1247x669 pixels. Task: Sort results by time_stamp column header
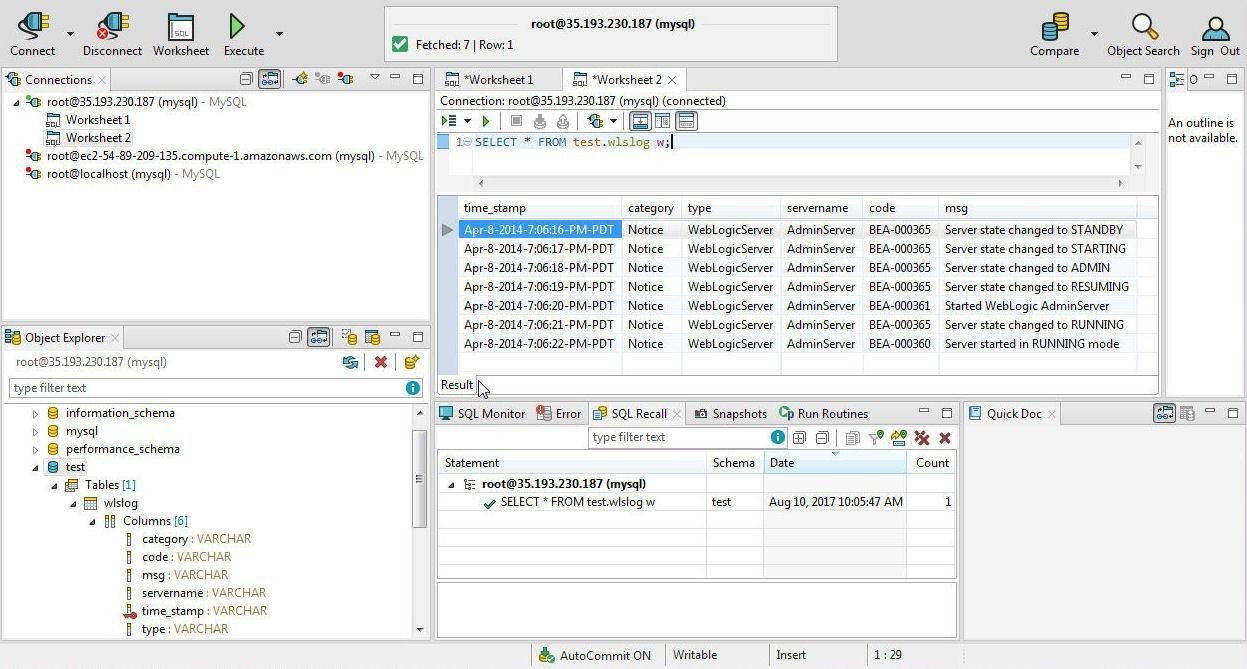(540, 208)
